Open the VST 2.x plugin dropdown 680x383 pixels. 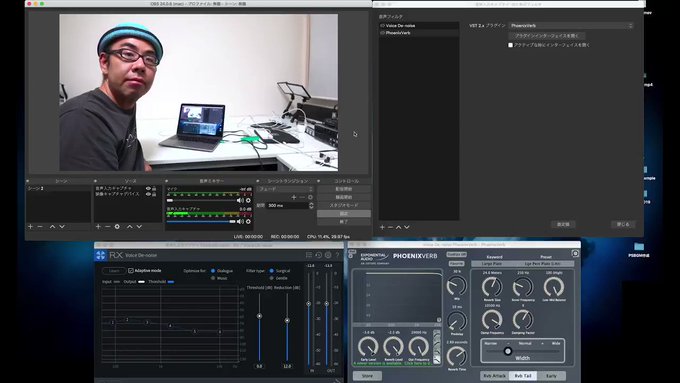click(x=571, y=26)
